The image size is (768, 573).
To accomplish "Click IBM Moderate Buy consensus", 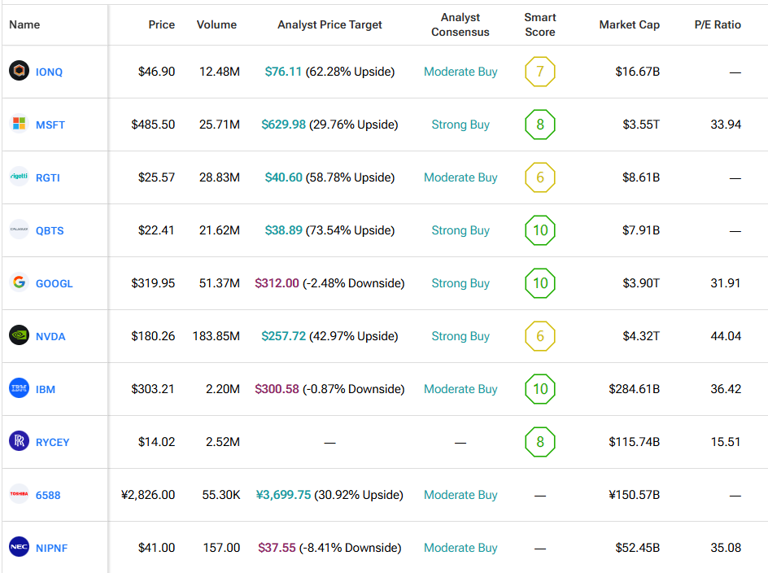I will point(460,389).
